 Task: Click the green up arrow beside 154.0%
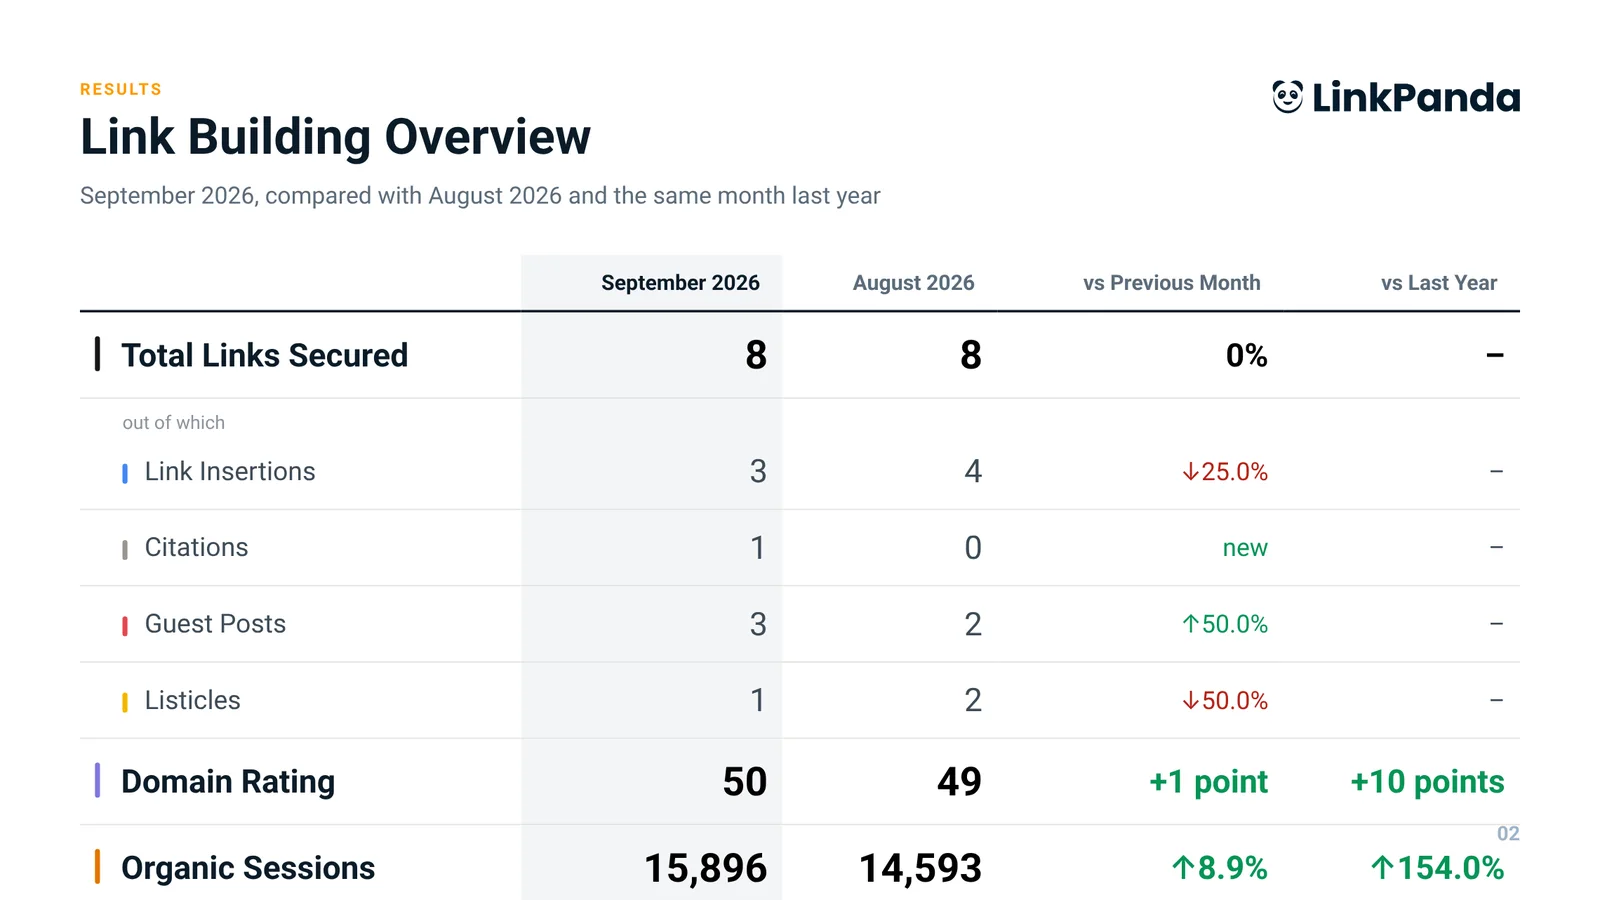point(1383,868)
